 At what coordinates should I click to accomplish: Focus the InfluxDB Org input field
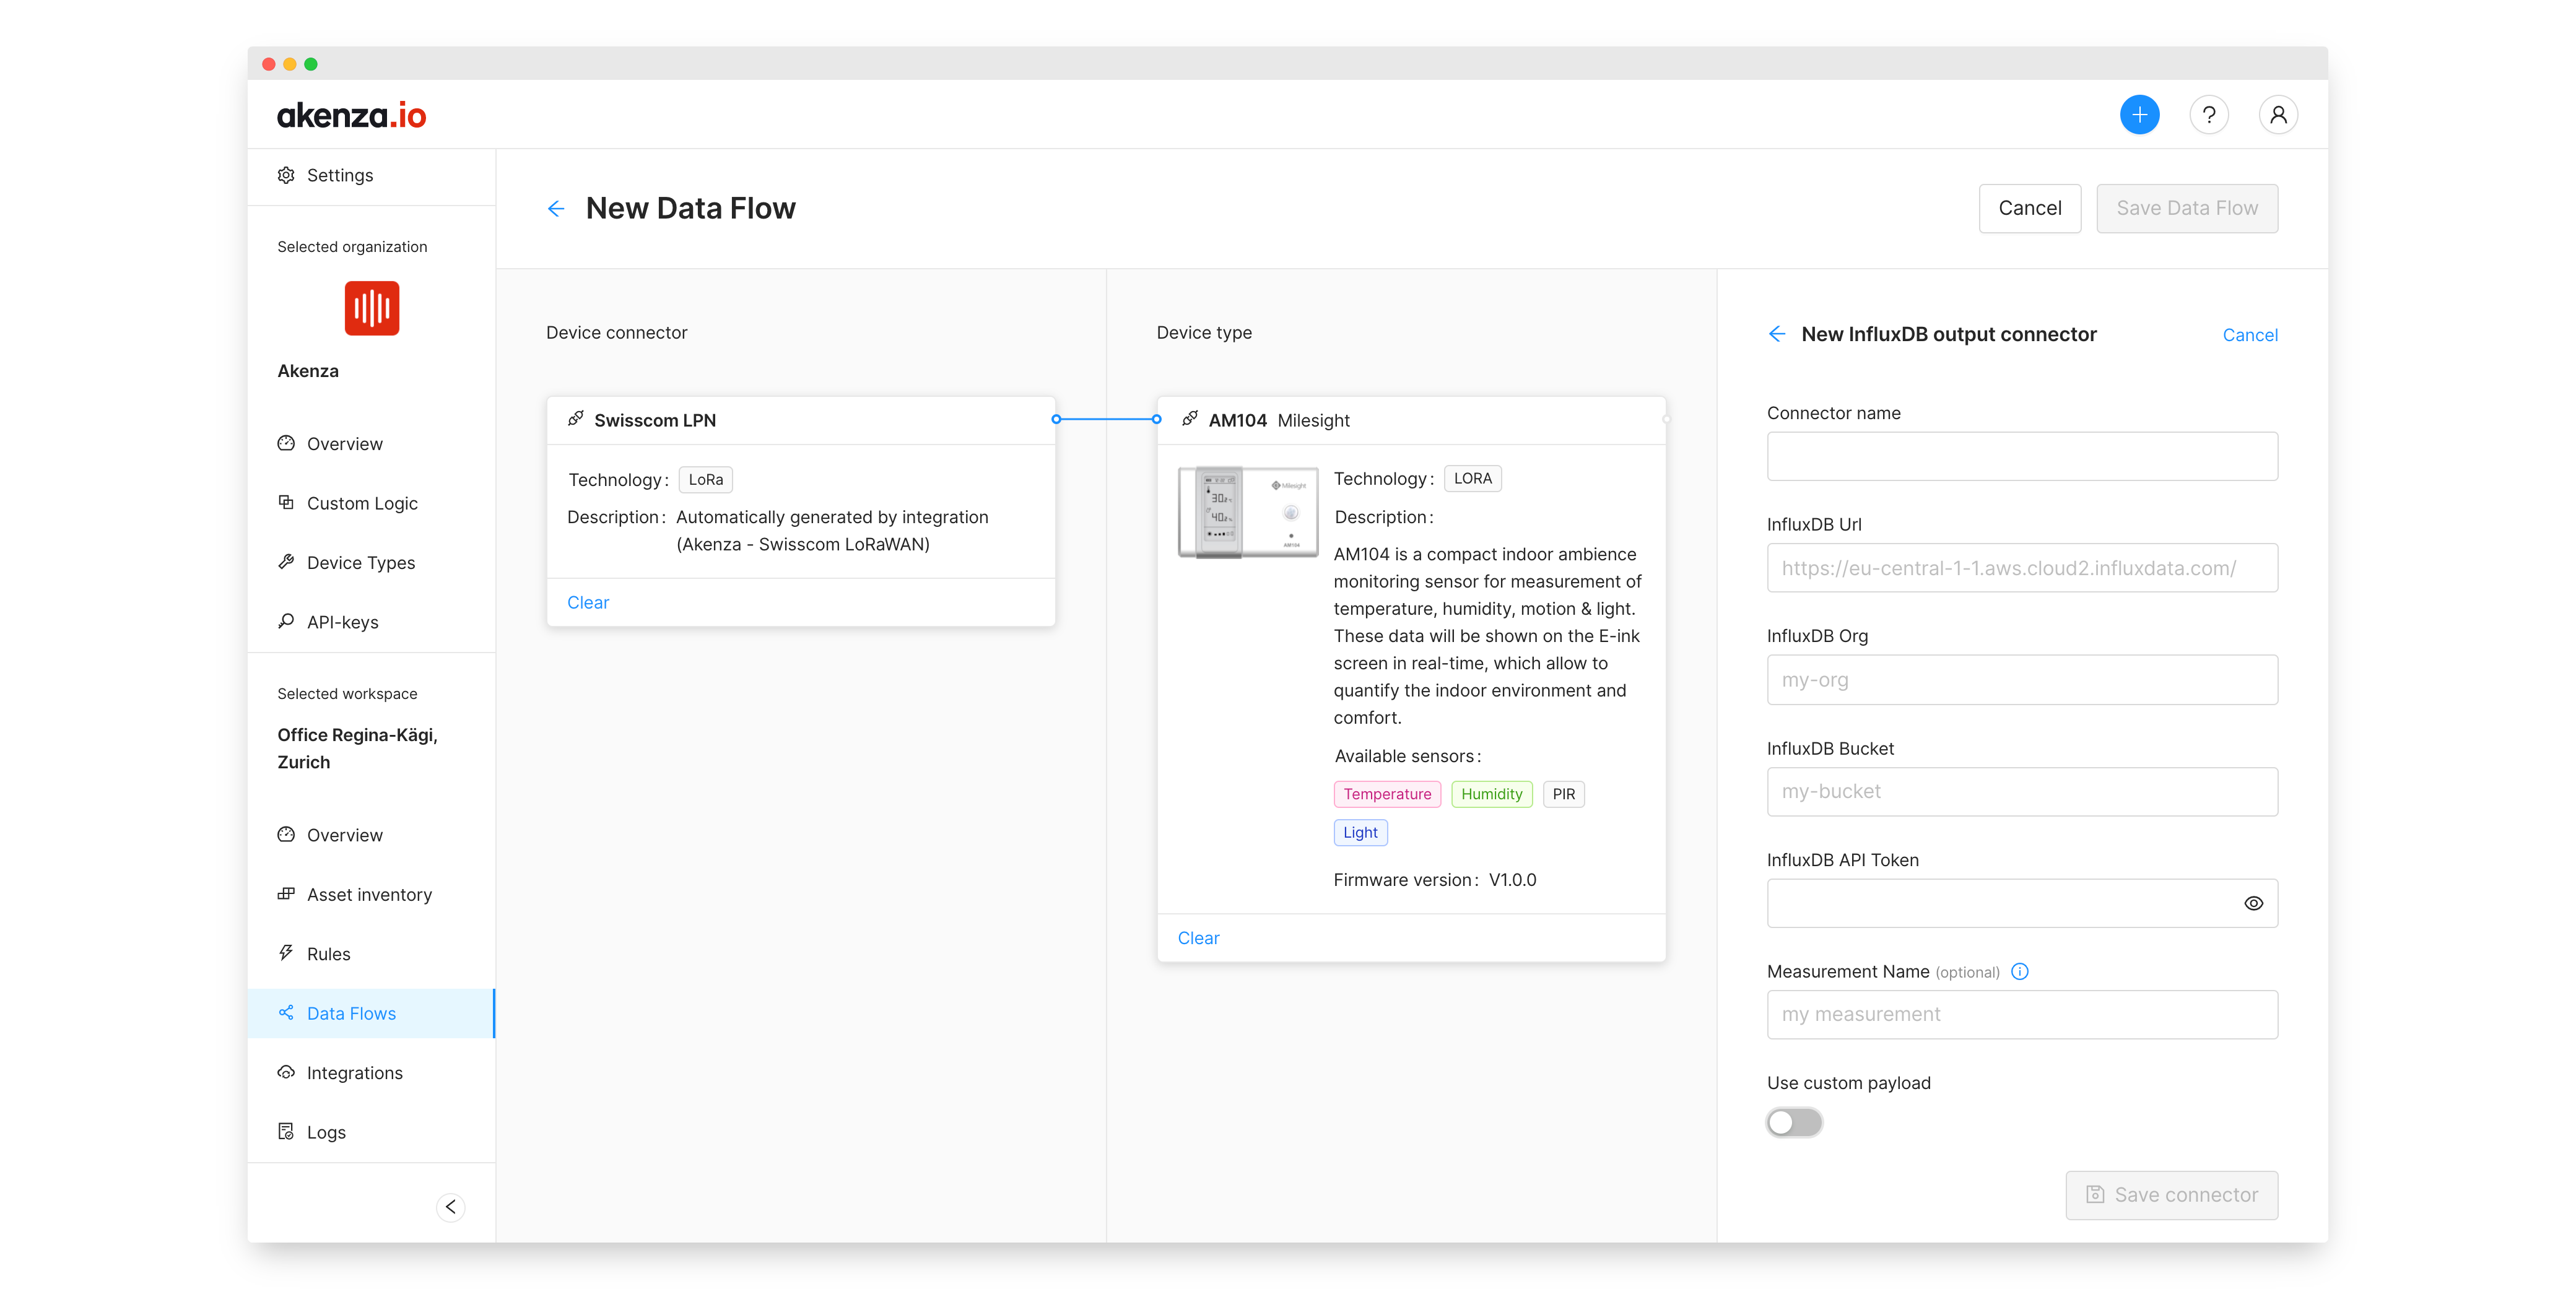click(x=2021, y=679)
